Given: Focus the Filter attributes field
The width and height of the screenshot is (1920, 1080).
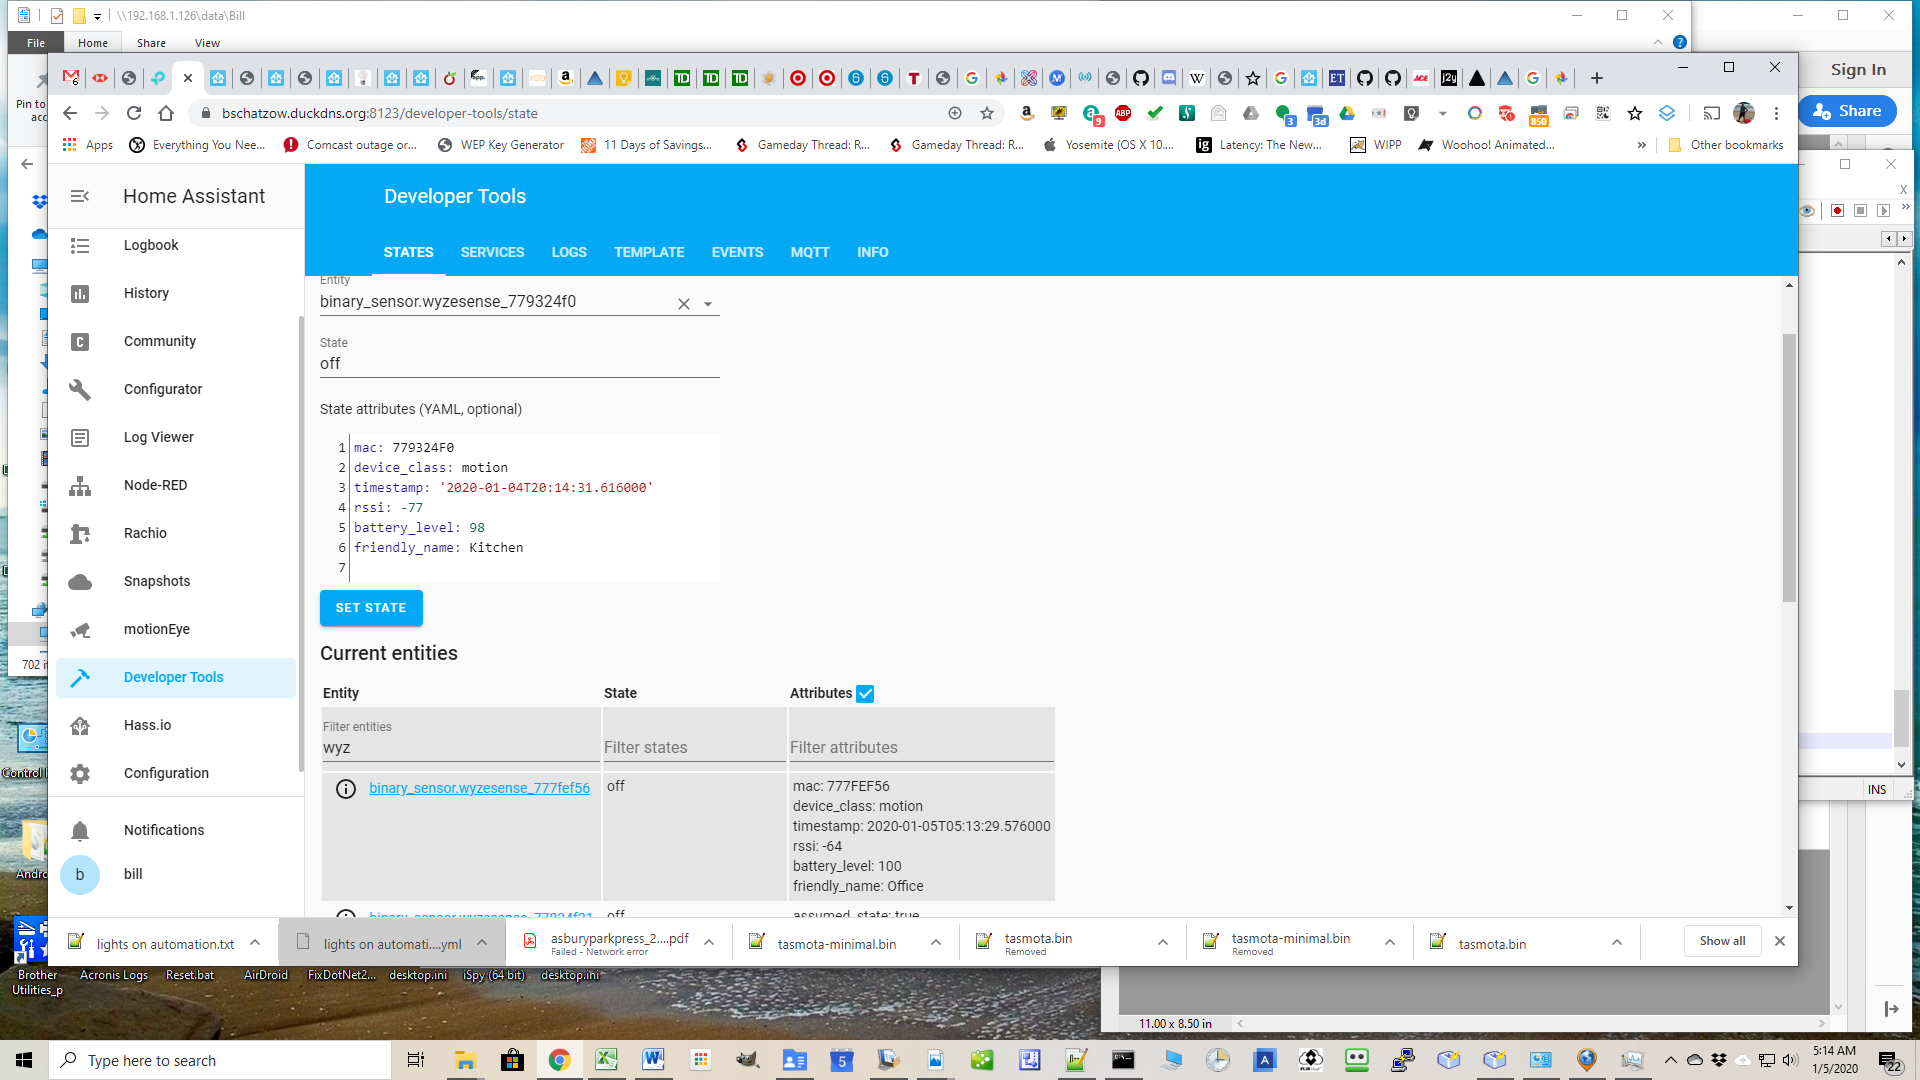Looking at the screenshot, I should pos(921,747).
